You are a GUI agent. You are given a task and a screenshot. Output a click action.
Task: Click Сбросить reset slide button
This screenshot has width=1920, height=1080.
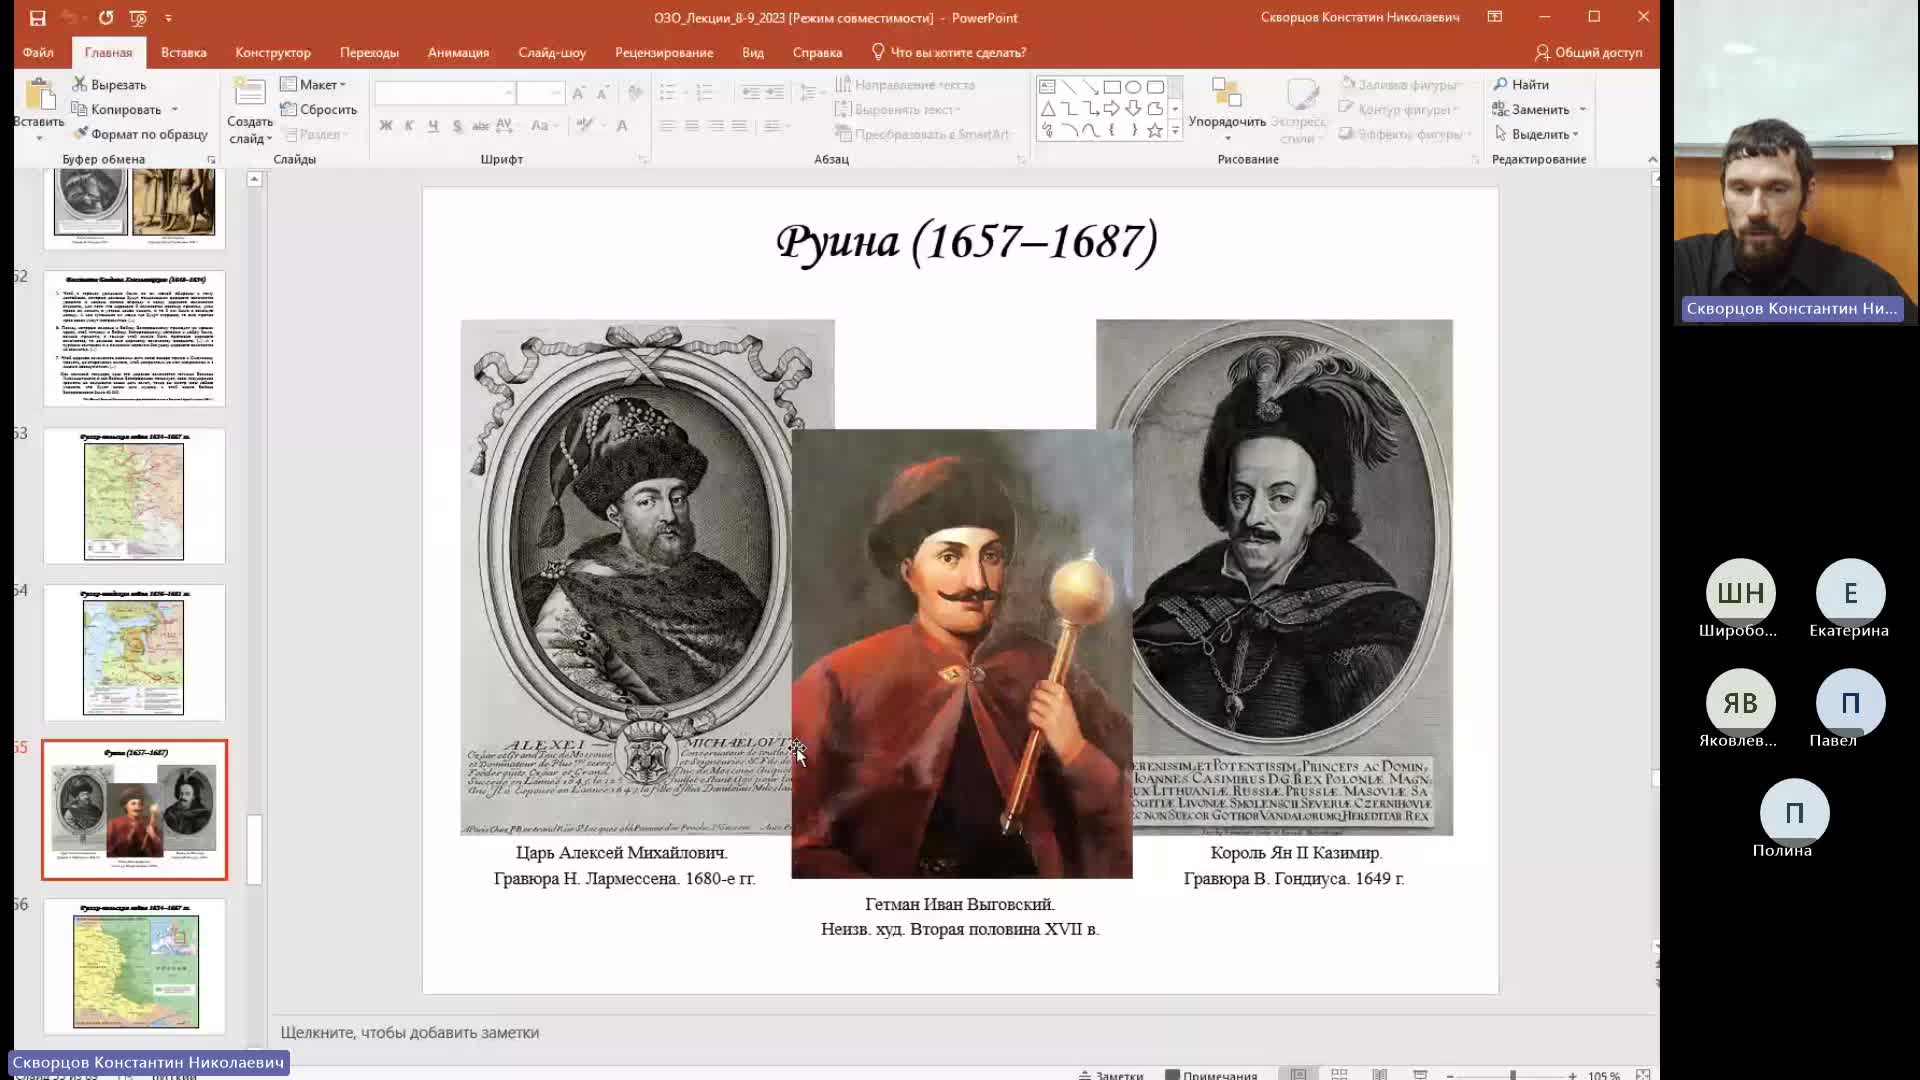[319, 109]
